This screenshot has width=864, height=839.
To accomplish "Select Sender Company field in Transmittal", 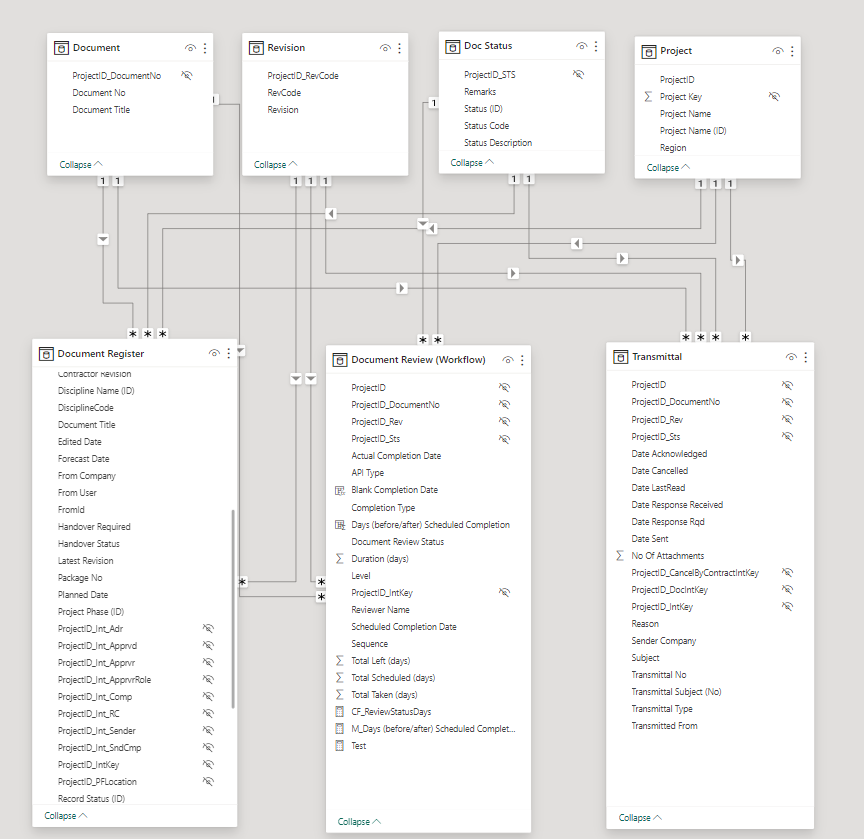I will point(664,641).
